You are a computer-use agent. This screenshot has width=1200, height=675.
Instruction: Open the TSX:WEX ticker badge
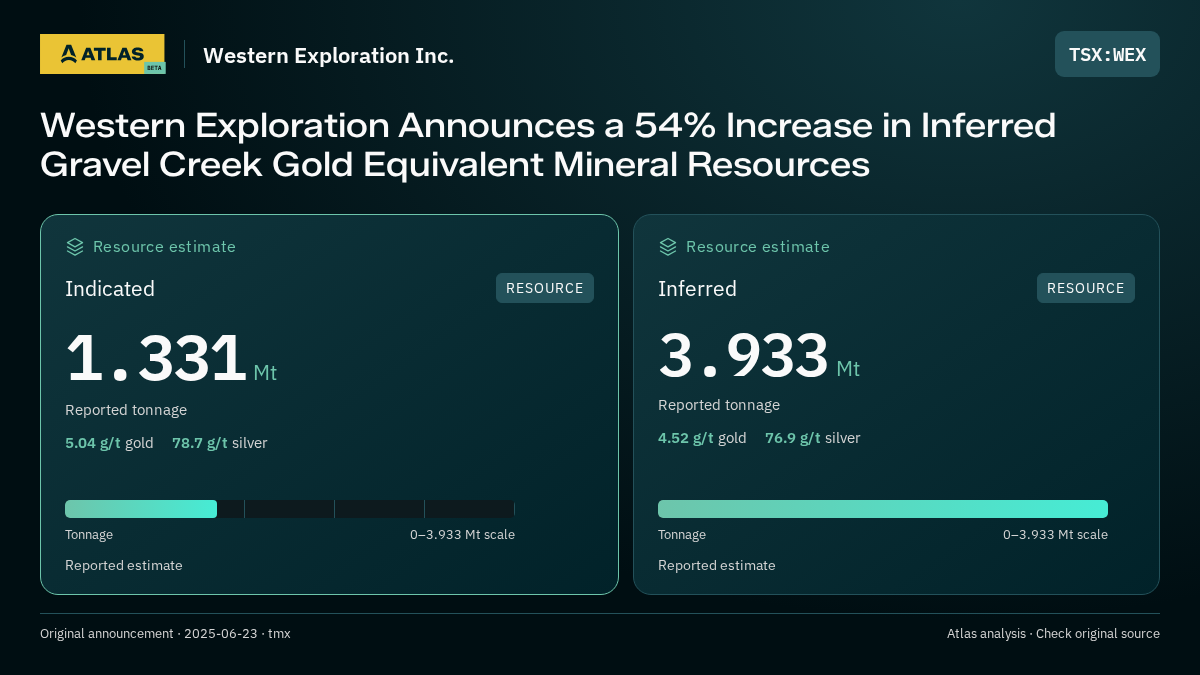[1107, 54]
